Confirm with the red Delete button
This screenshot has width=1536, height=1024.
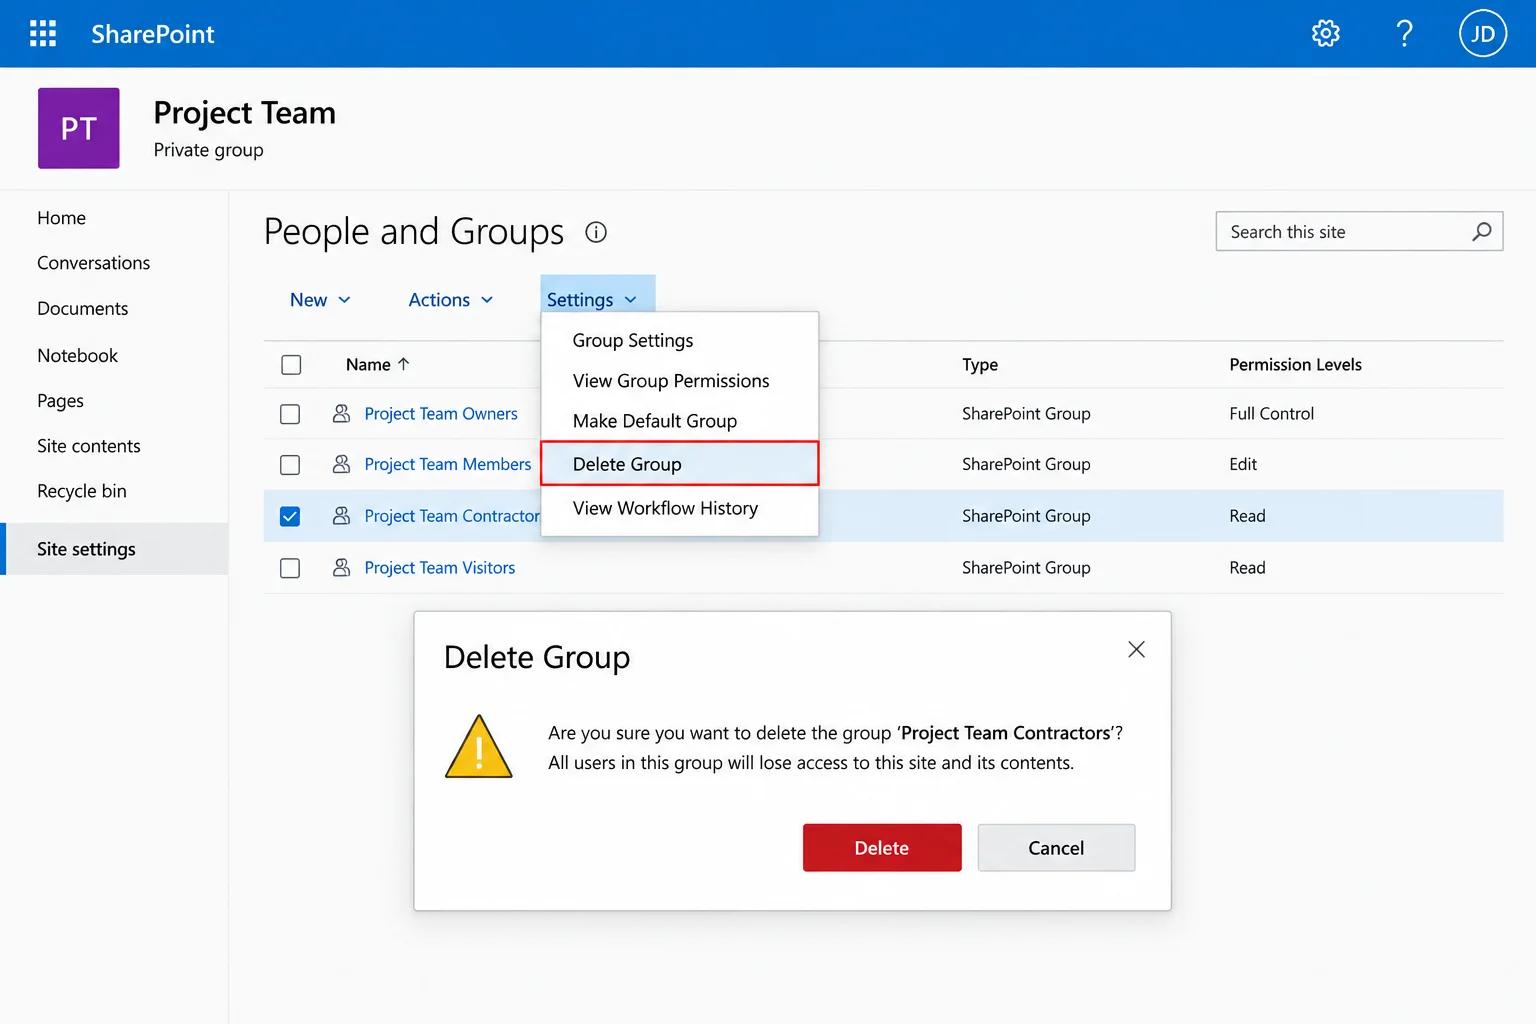pos(882,848)
